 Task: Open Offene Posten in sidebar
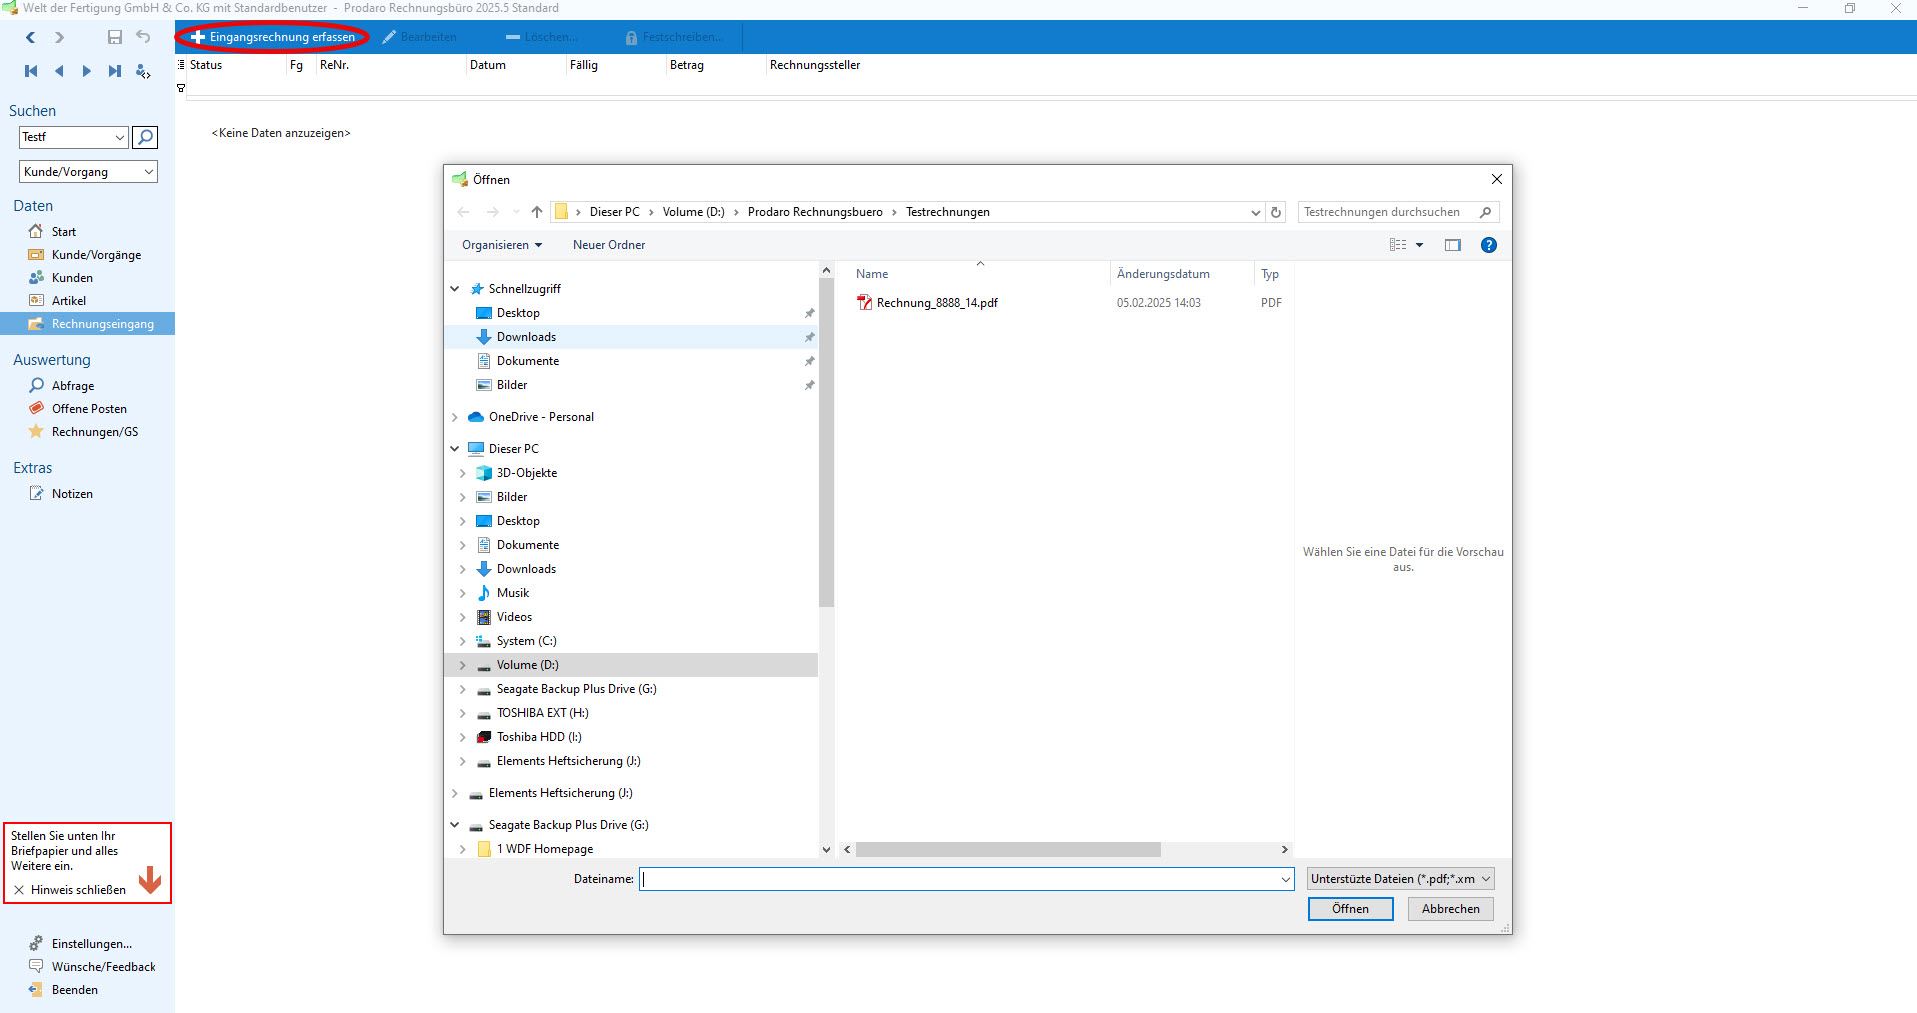[x=89, y=409]
